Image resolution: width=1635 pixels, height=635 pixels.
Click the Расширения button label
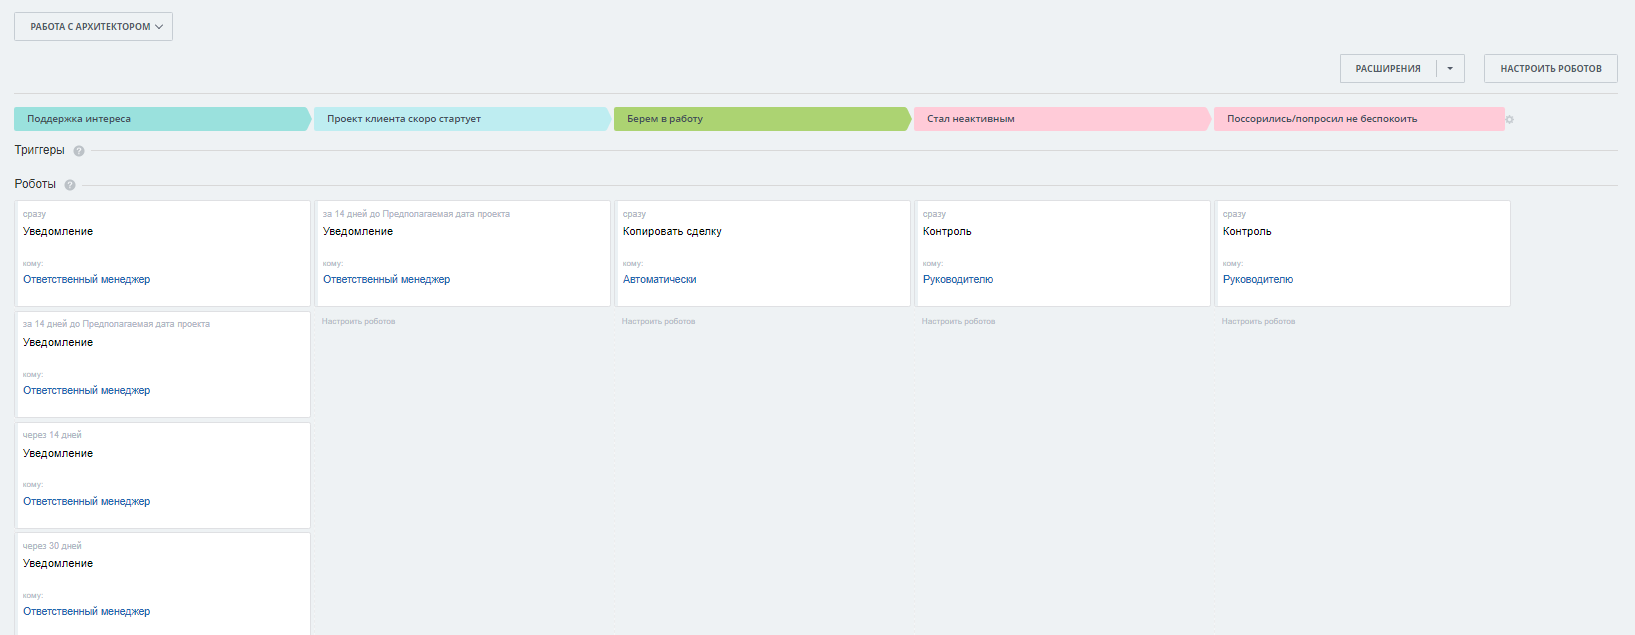click(x=1388, y=69)
